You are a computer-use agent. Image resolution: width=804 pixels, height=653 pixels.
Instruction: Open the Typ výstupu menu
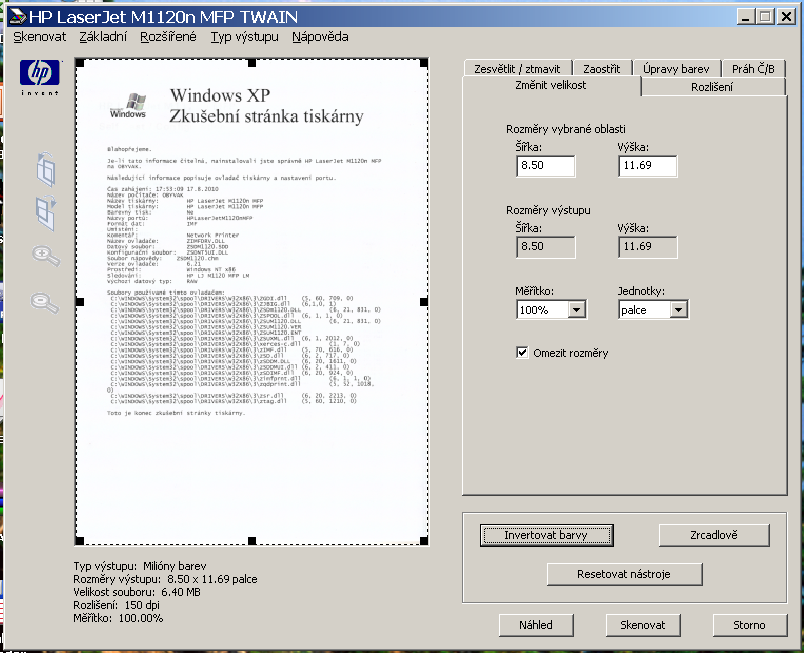(245, 37)
